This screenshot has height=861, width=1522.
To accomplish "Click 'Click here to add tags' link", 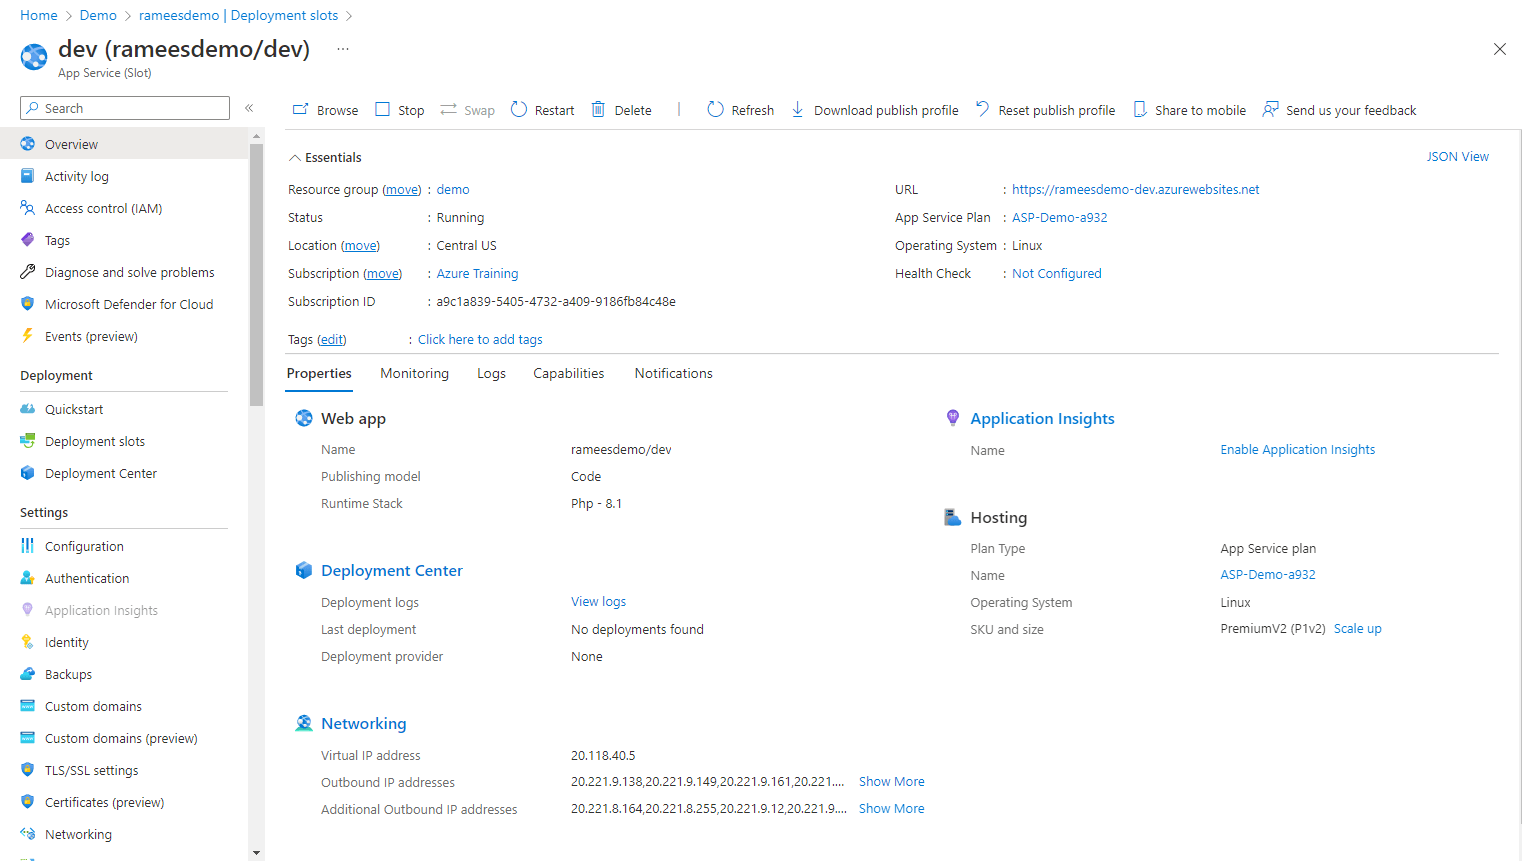I will point(480,340).
